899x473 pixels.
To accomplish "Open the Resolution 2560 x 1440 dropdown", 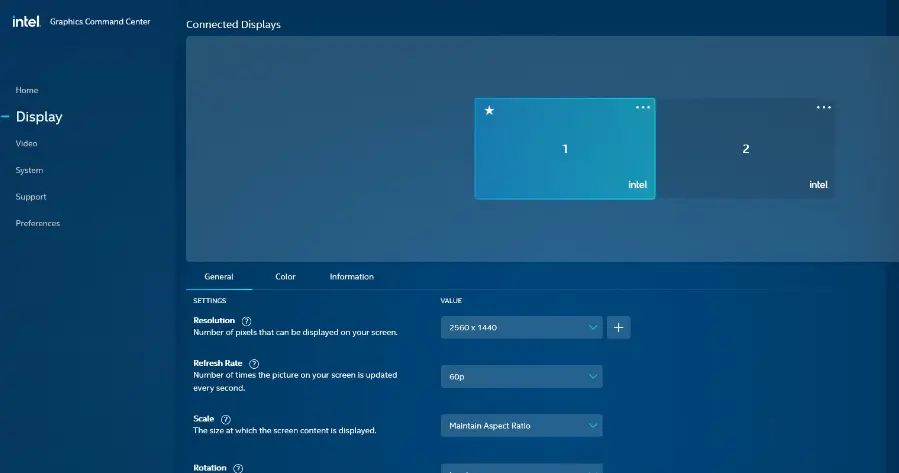I will point(522,327).
